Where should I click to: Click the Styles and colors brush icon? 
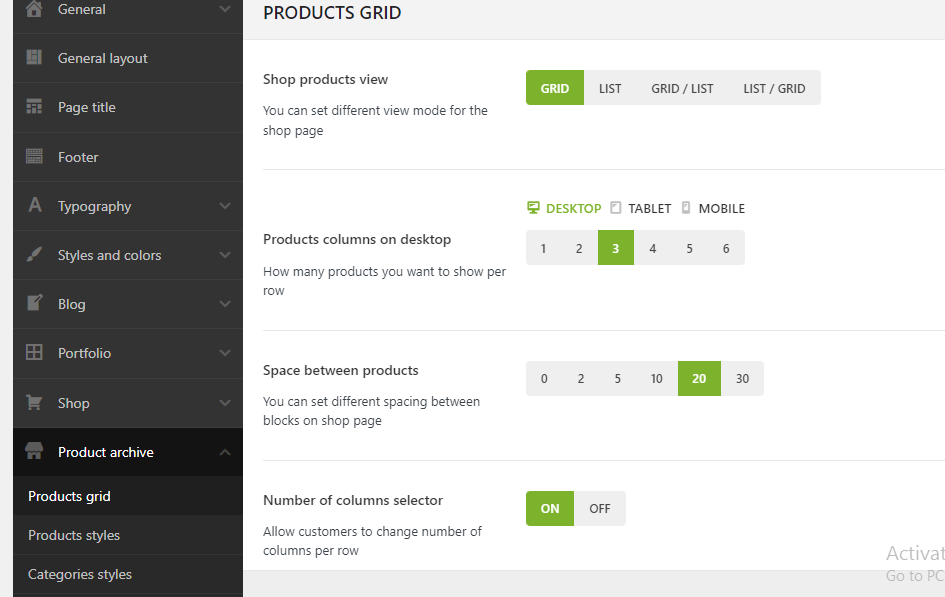[34, 255]
